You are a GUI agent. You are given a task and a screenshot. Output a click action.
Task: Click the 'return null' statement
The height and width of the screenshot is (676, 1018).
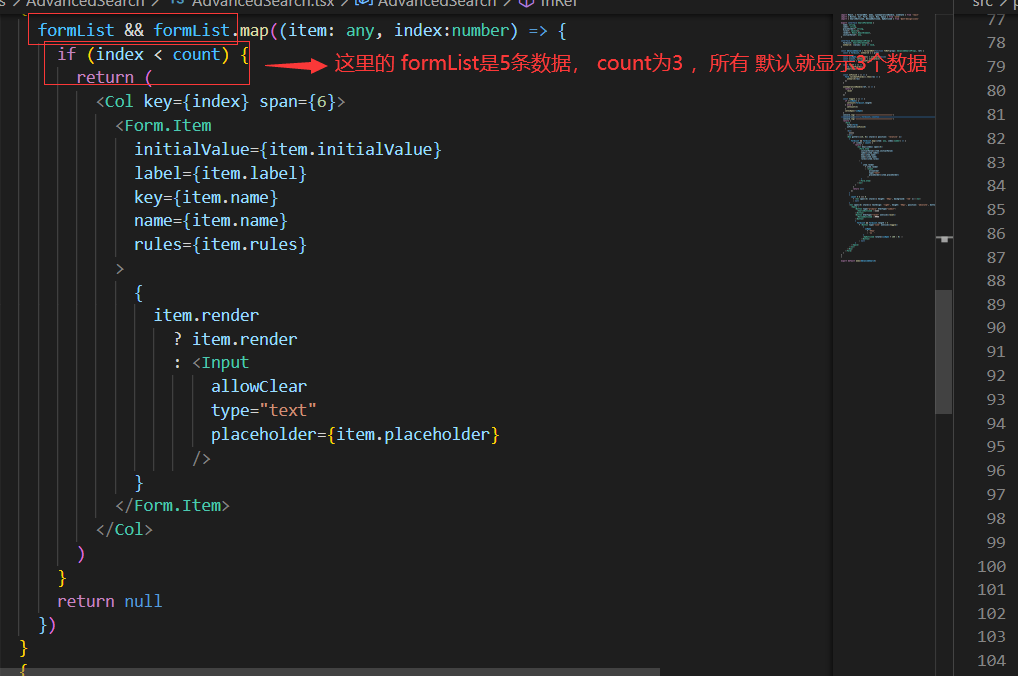[x=109, y=601]
